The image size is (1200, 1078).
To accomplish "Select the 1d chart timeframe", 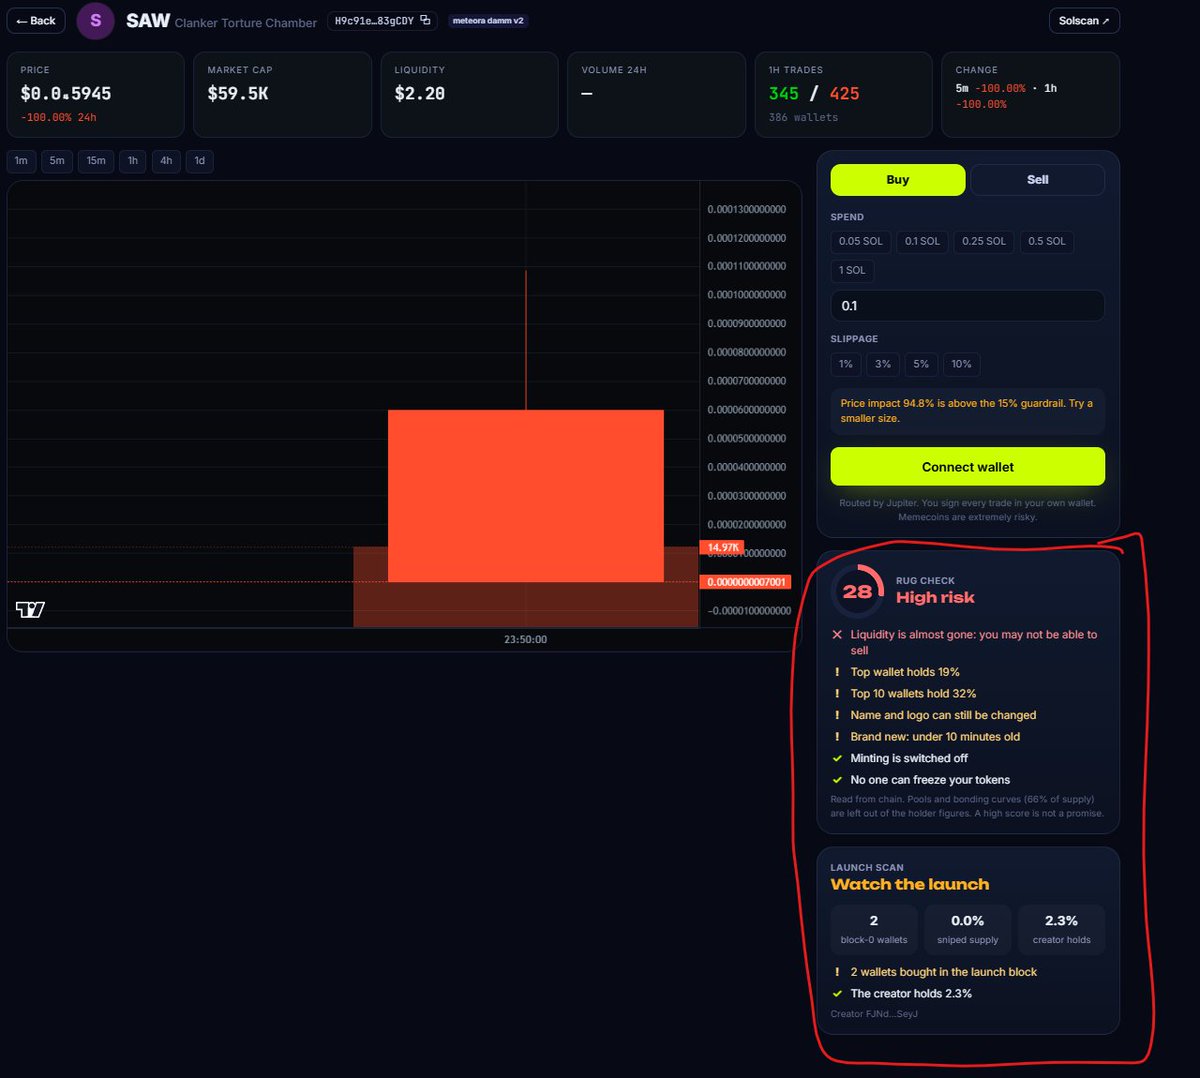I will [x=200, y=161].
